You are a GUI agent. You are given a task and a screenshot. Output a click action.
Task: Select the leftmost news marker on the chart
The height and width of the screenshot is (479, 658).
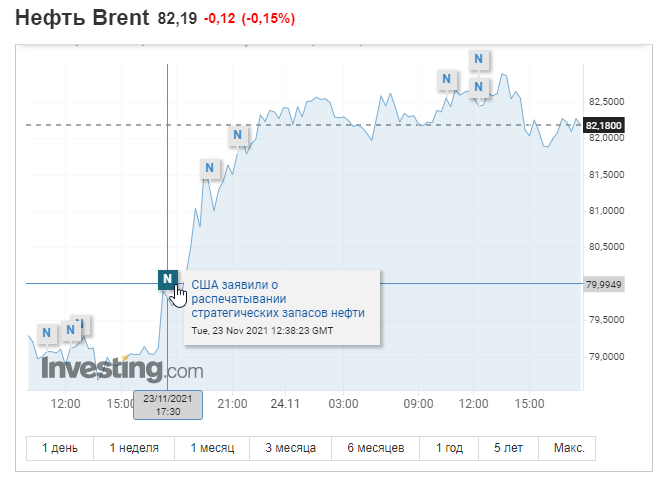coord(45,332)
